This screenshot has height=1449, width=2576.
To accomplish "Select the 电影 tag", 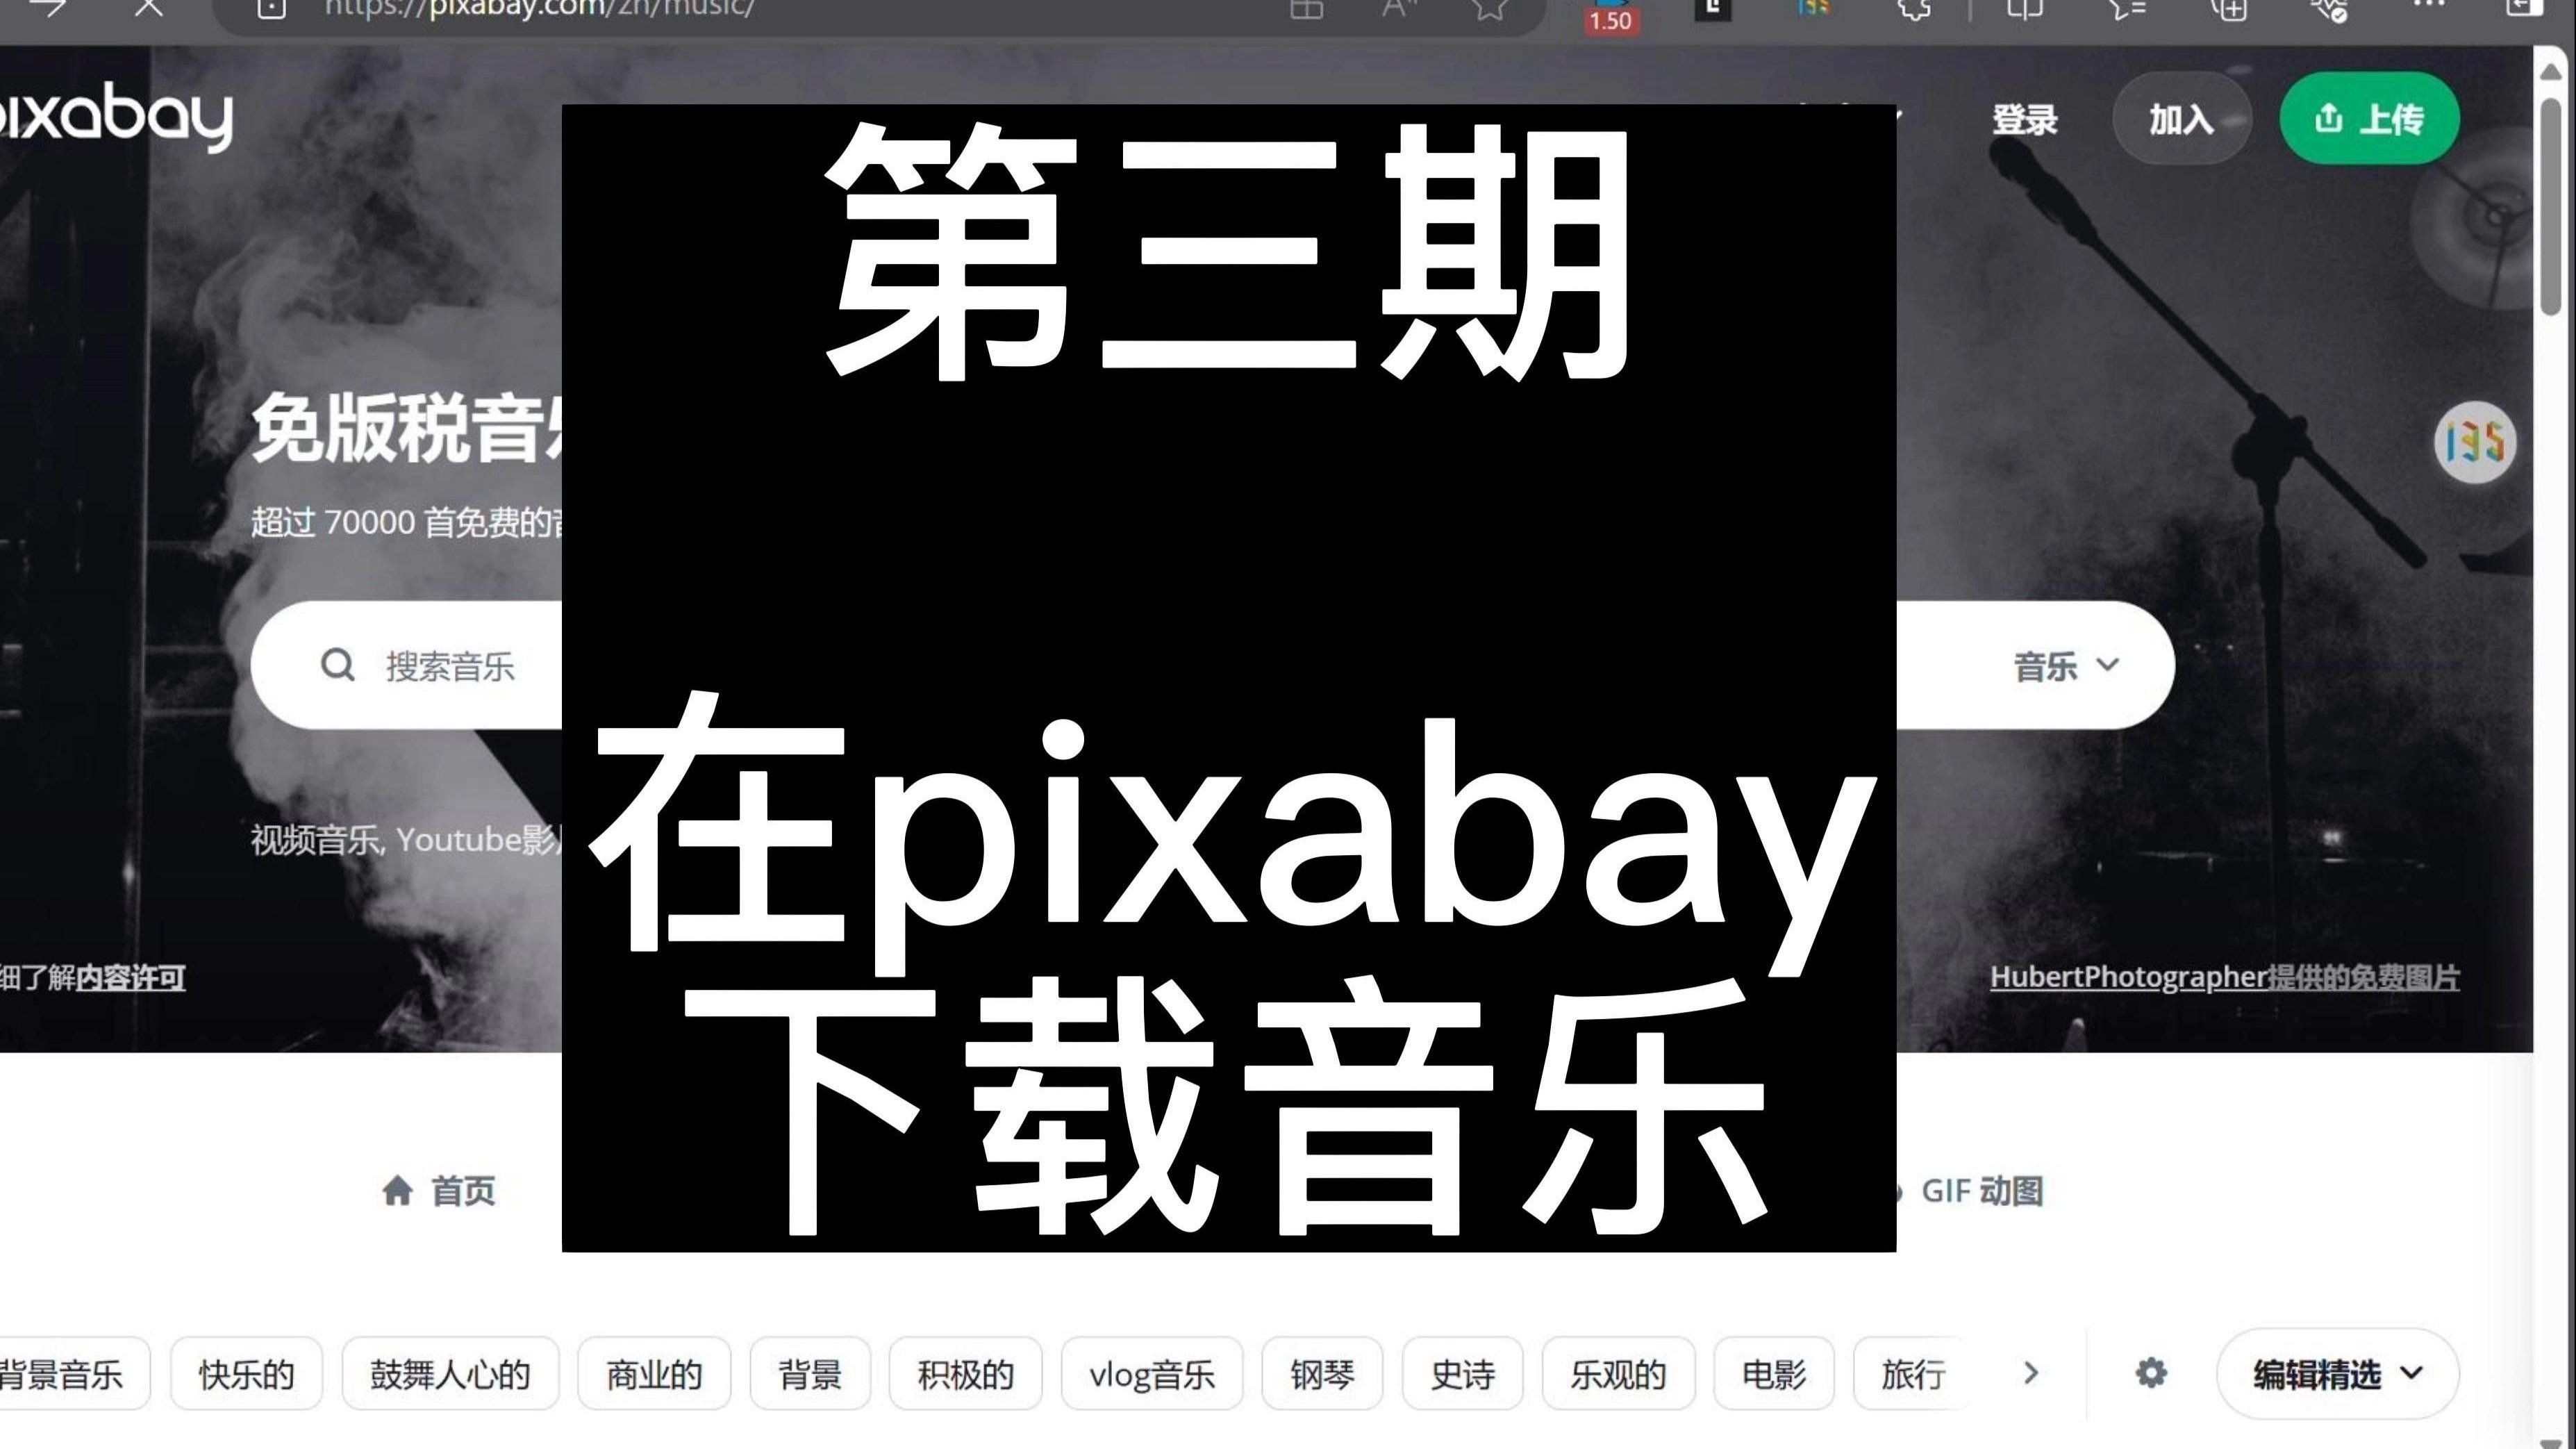I will [x=1774, y=1374].
